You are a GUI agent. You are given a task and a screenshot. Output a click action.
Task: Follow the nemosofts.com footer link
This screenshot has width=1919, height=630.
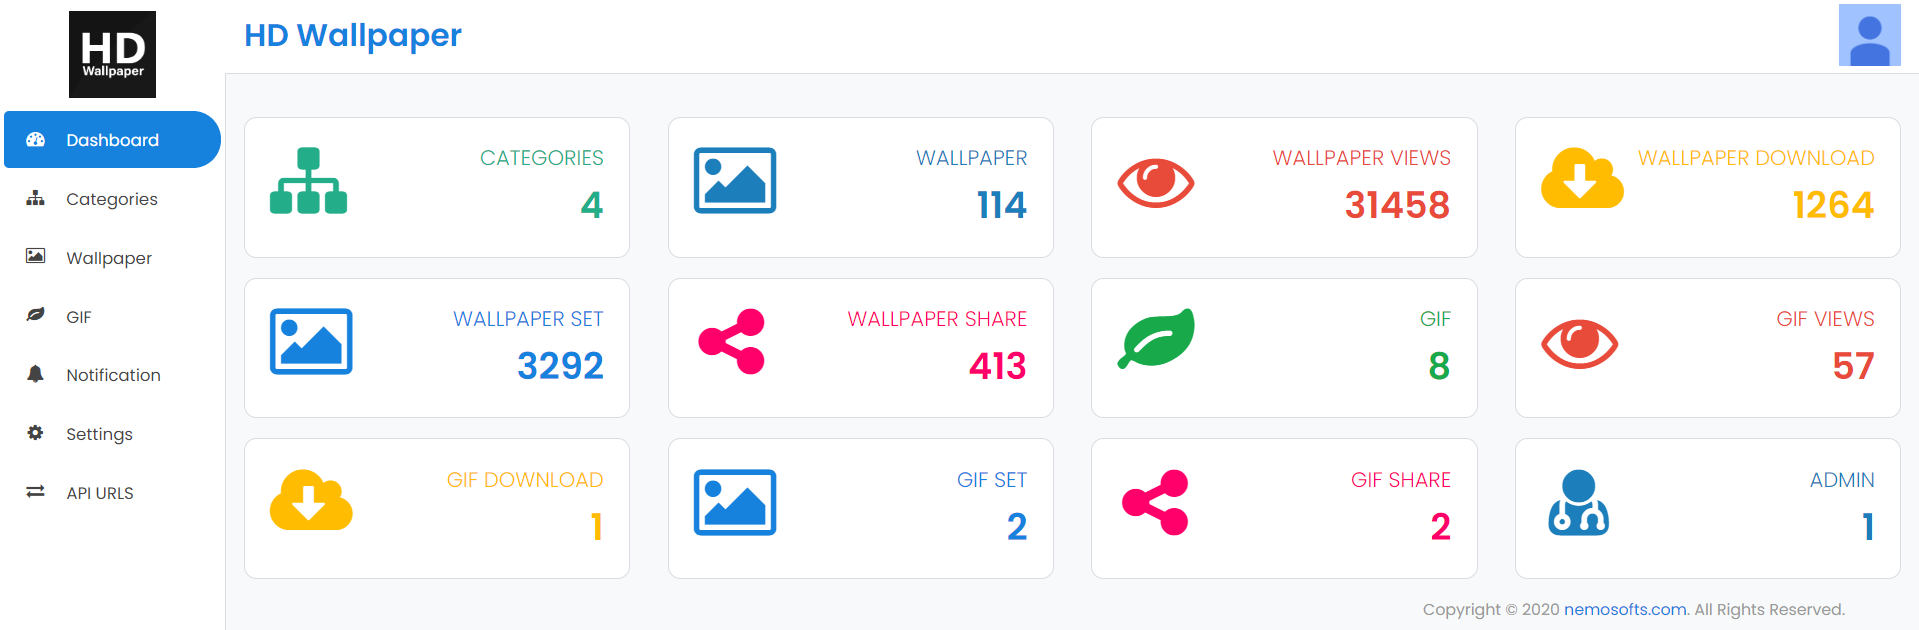click(1625, 609)
